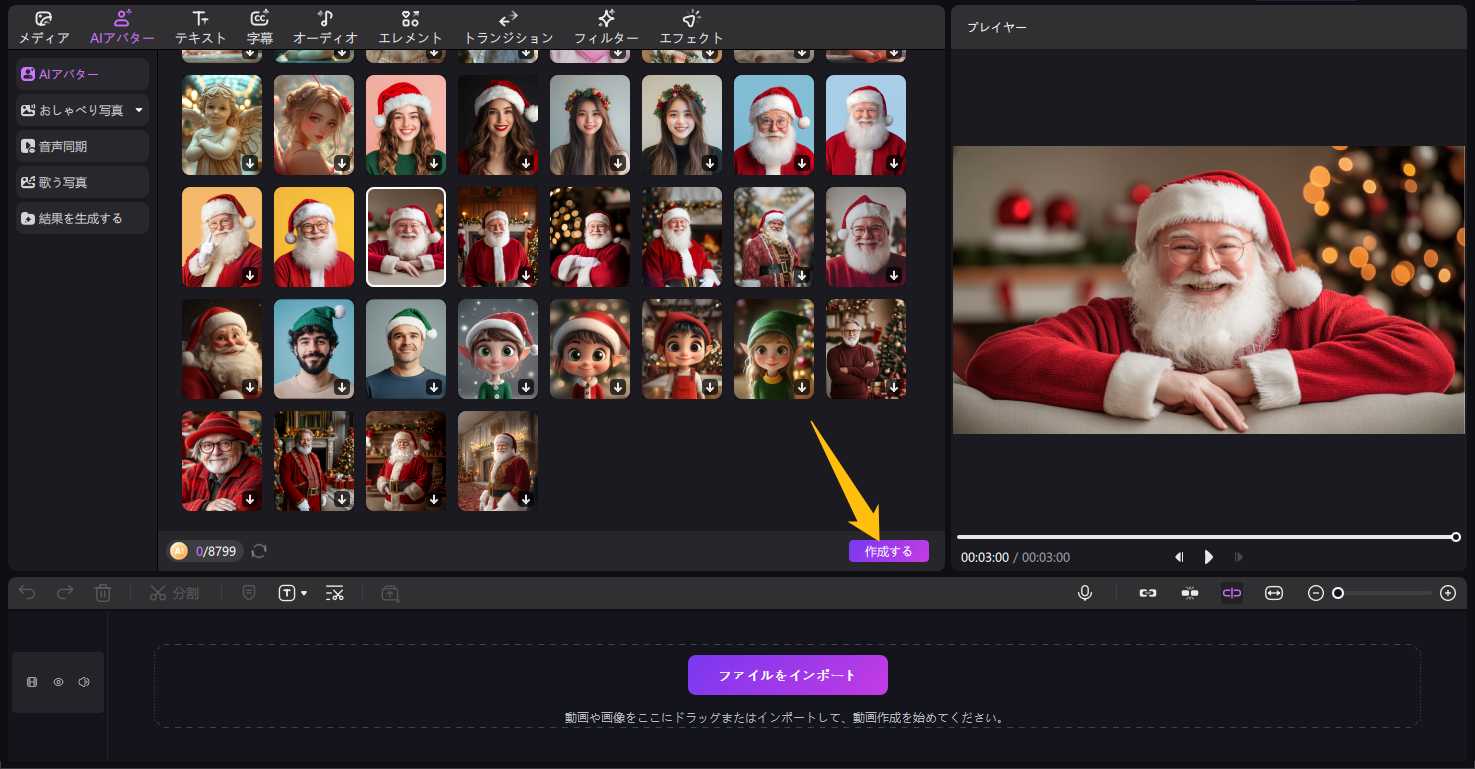Select the green-hat bearded man avatar thumbnail

(314, 349)
